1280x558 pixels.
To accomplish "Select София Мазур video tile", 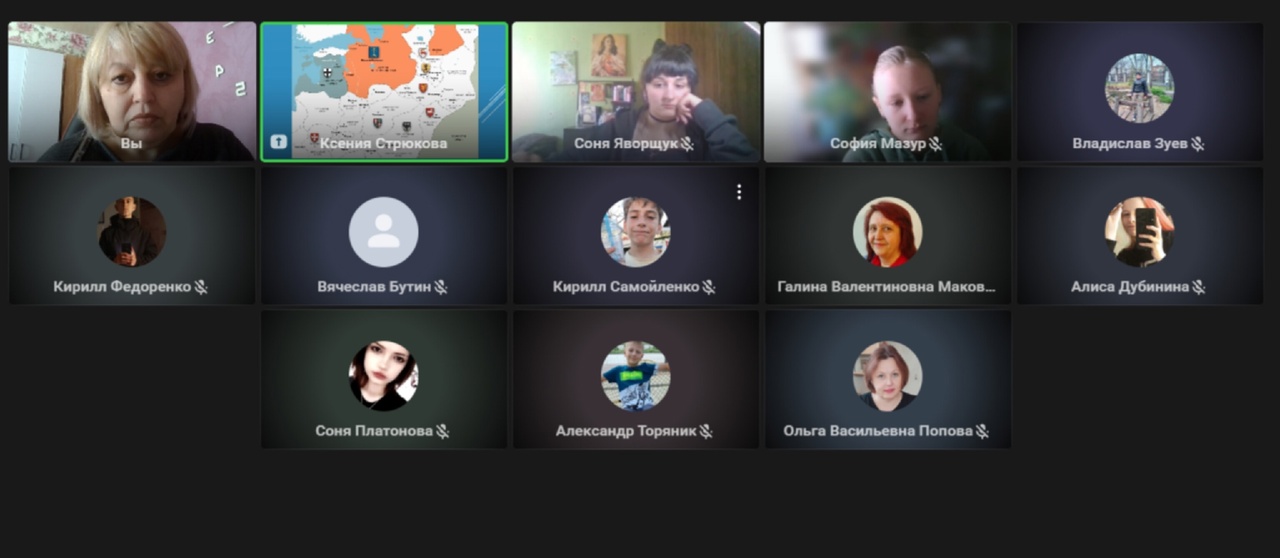I will 888,92.
